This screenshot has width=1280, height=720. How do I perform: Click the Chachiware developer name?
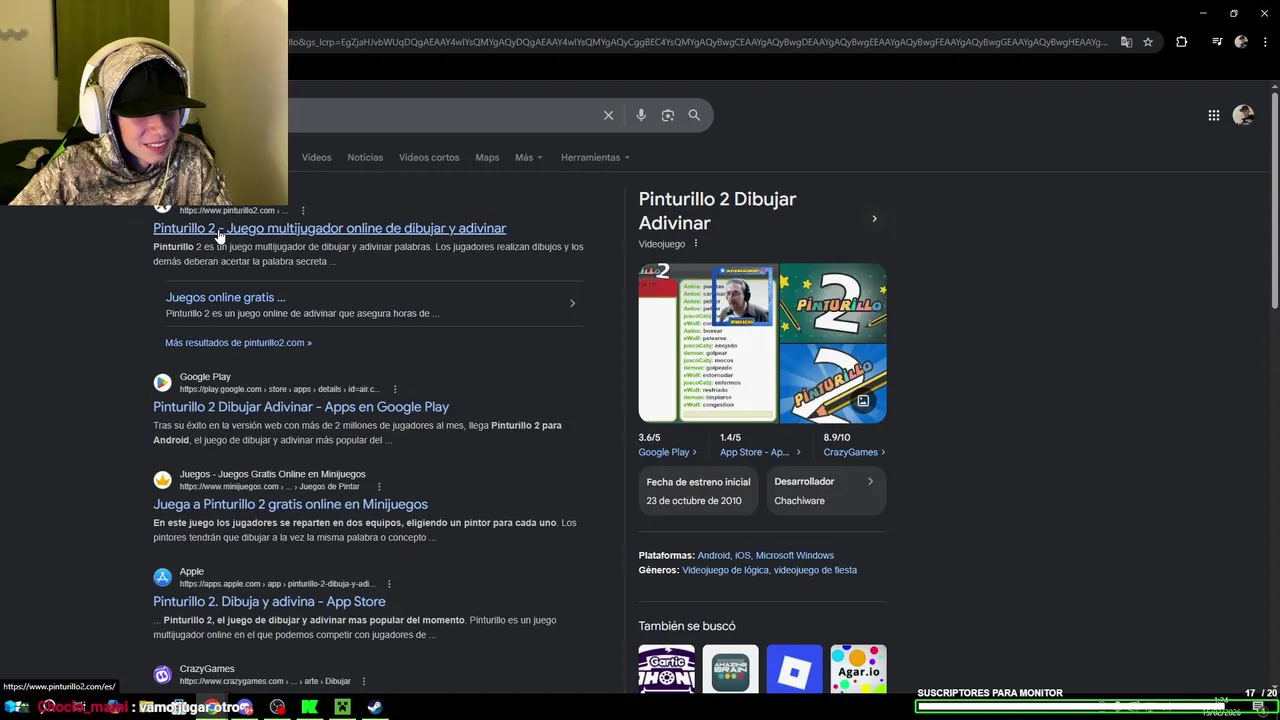[x=799, y=501]
